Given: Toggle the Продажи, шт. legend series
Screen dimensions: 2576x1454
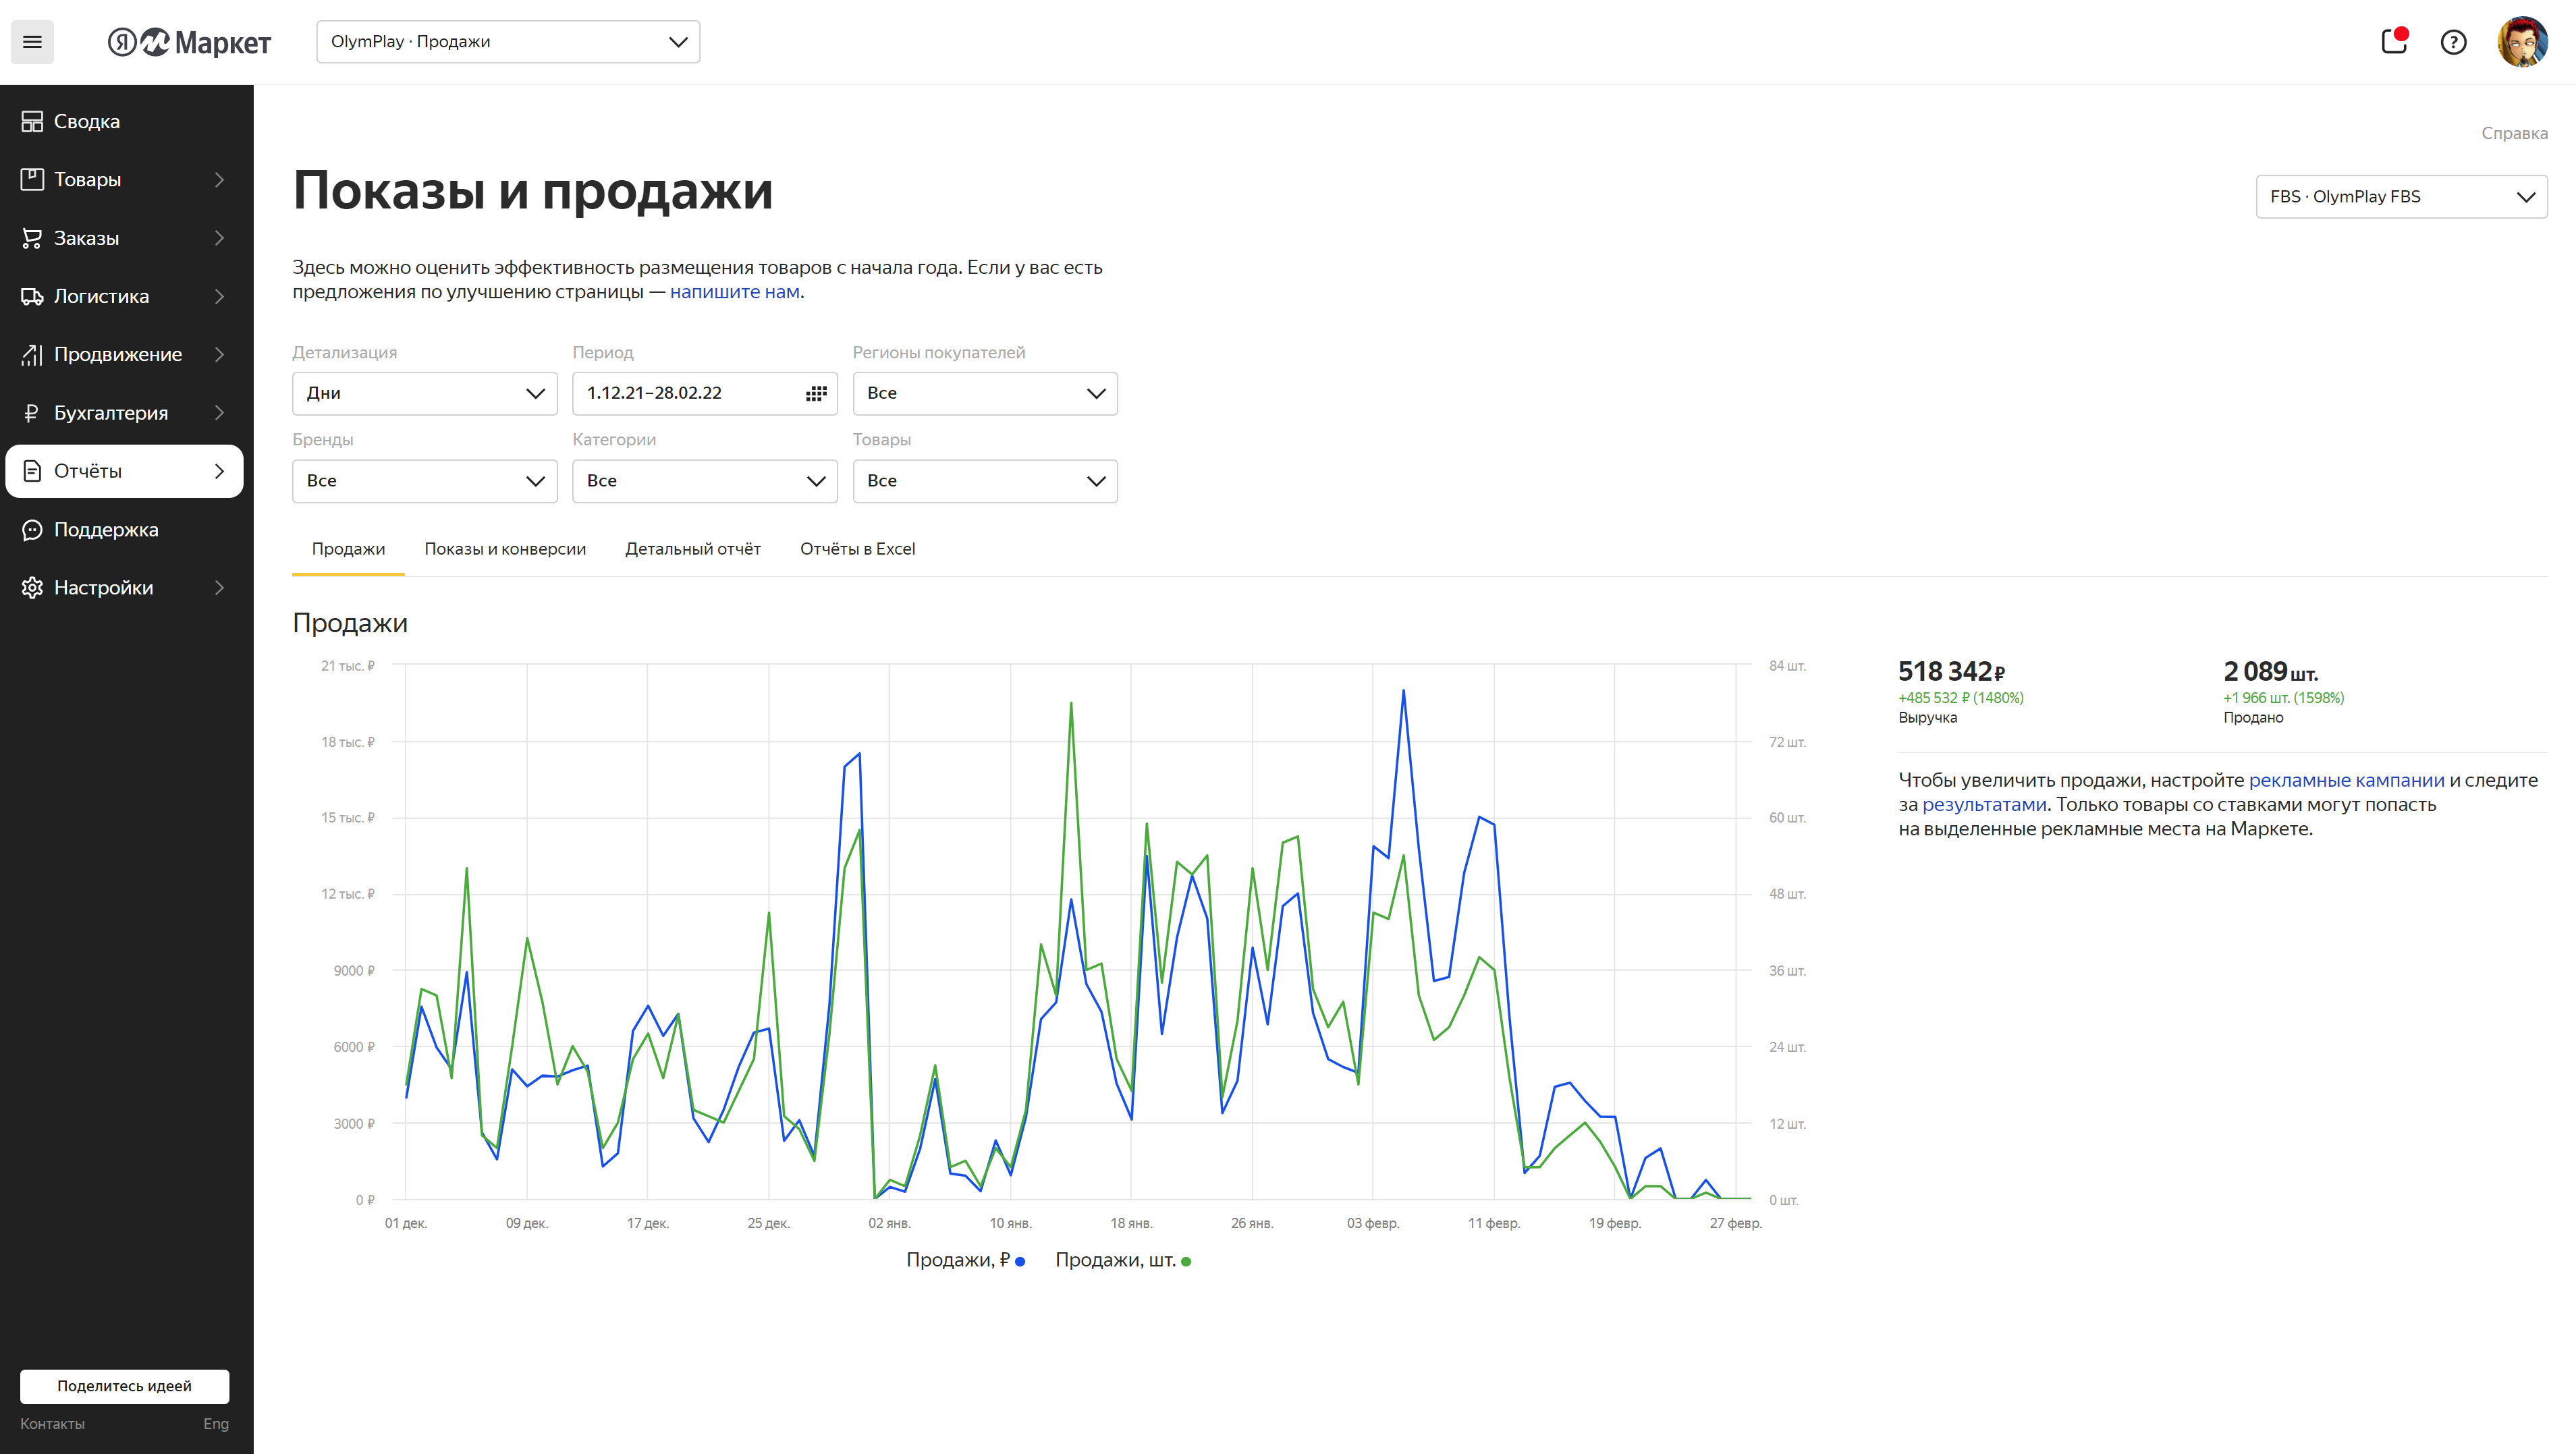Looking at the screenshot, I should point(1122,1260).
